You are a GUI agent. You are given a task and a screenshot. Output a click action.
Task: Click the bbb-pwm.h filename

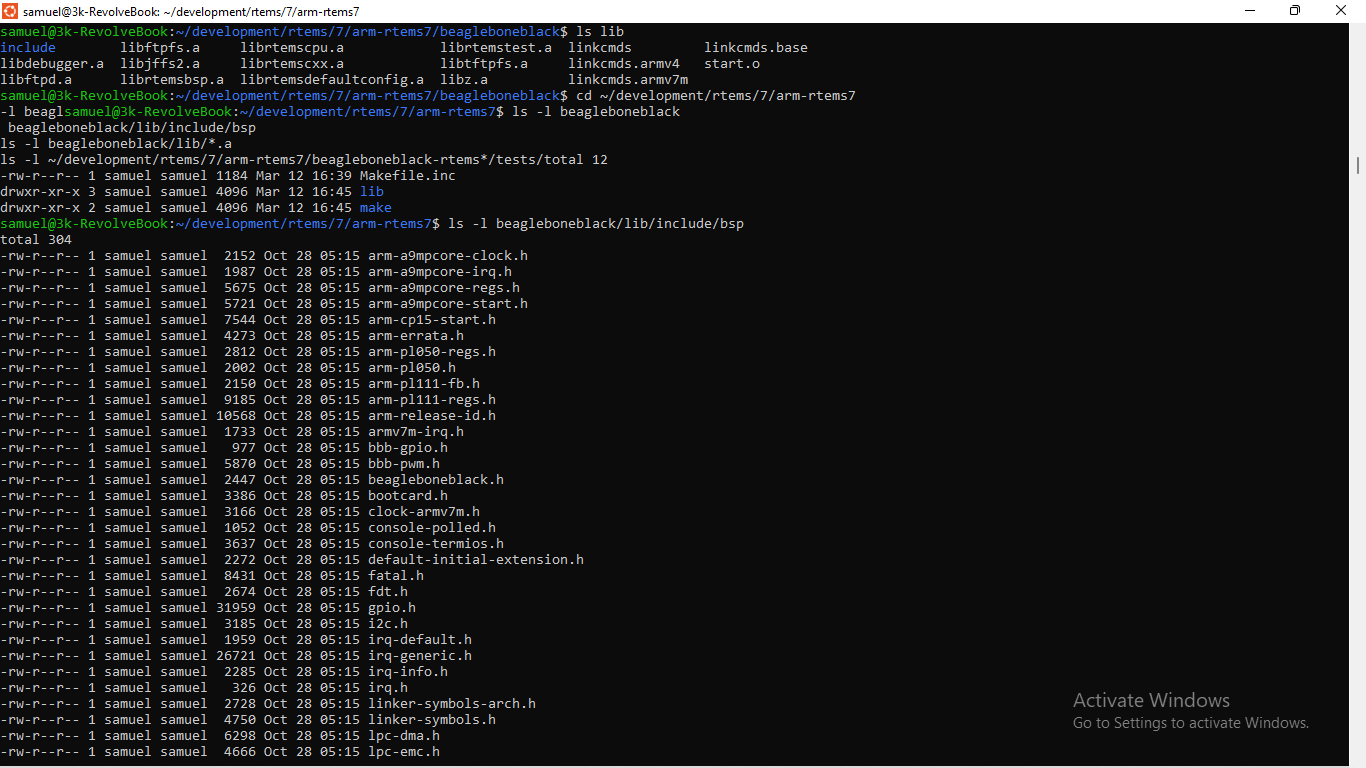(x=404, y=463)
